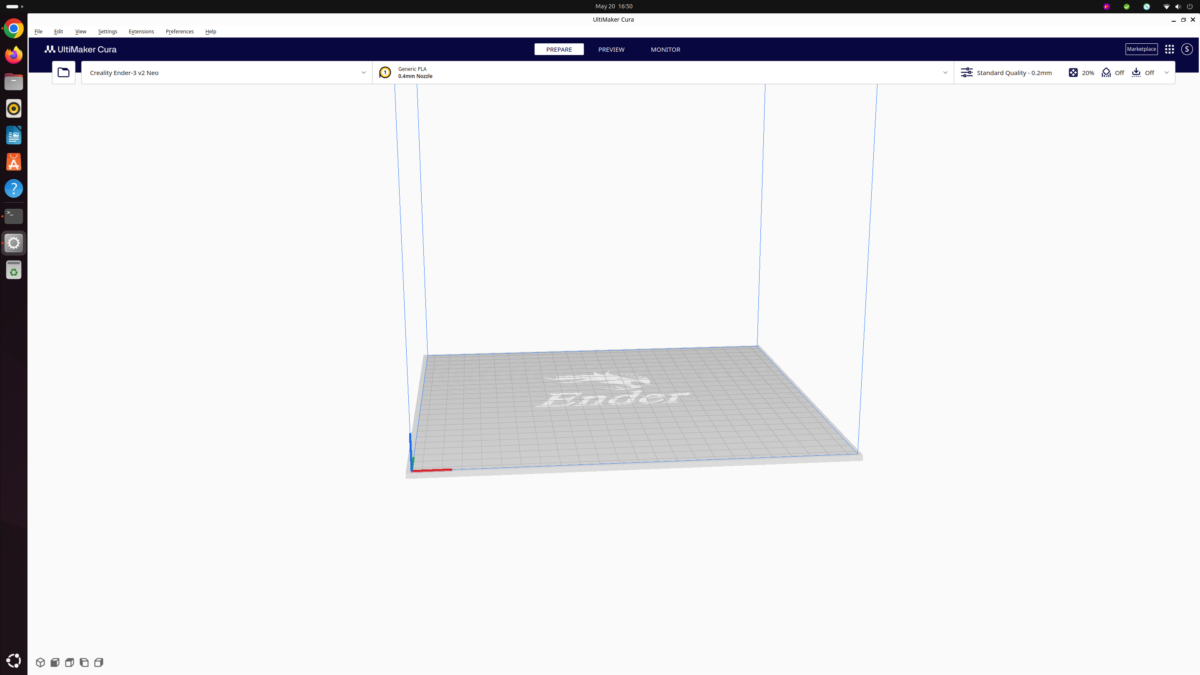Screen dimensions: 1200x675
Task: Launch Firefox from the dock
Action: point(14,55)
